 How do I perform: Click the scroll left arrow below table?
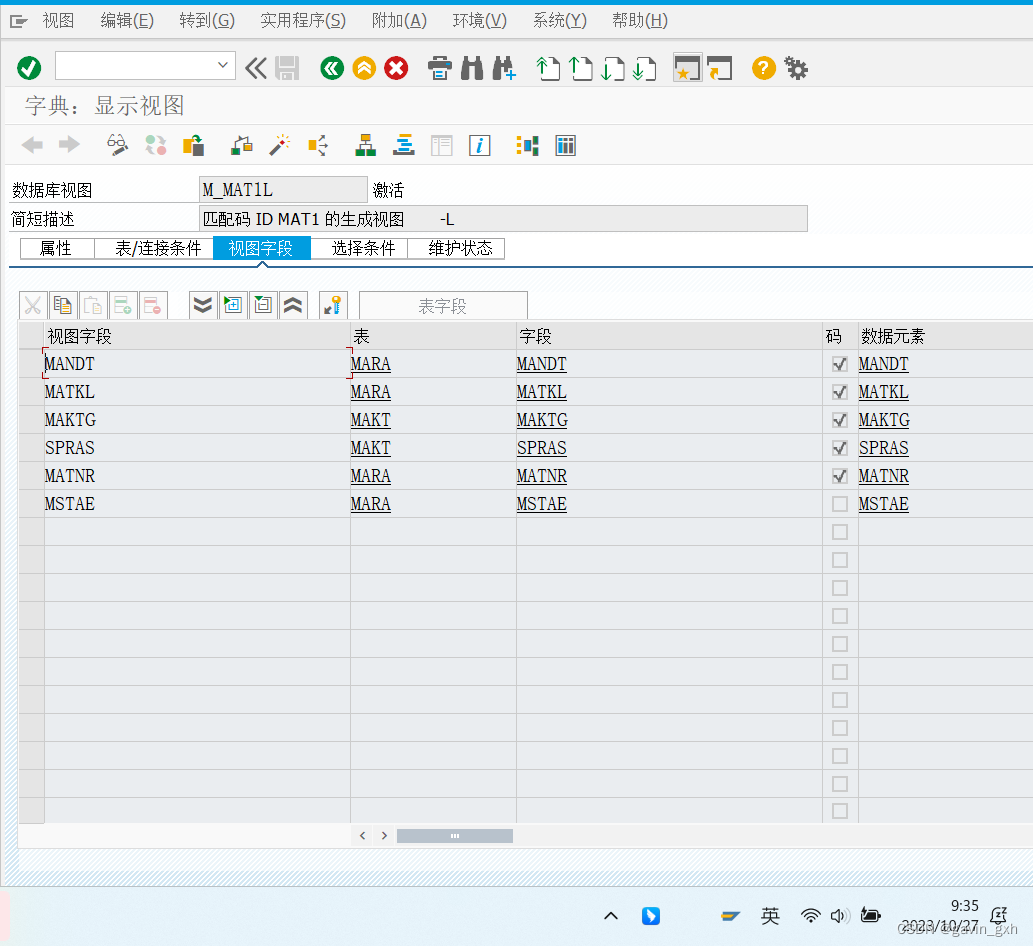[x=362, y=836]
